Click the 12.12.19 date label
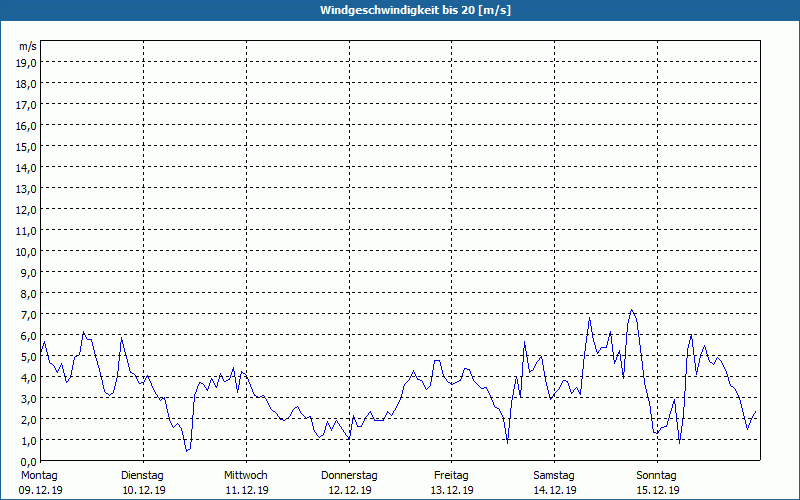The width and height of the screenshot is (800, 500). click(349, 490)
